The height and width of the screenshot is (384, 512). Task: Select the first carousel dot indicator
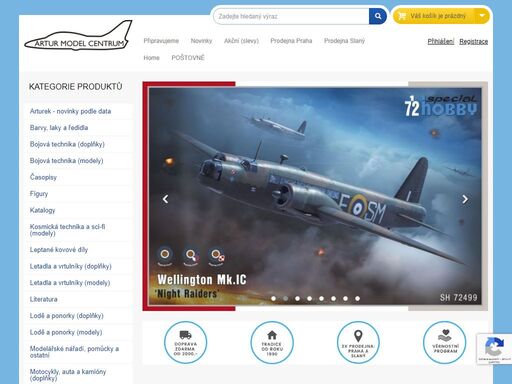tap(273, 298)
